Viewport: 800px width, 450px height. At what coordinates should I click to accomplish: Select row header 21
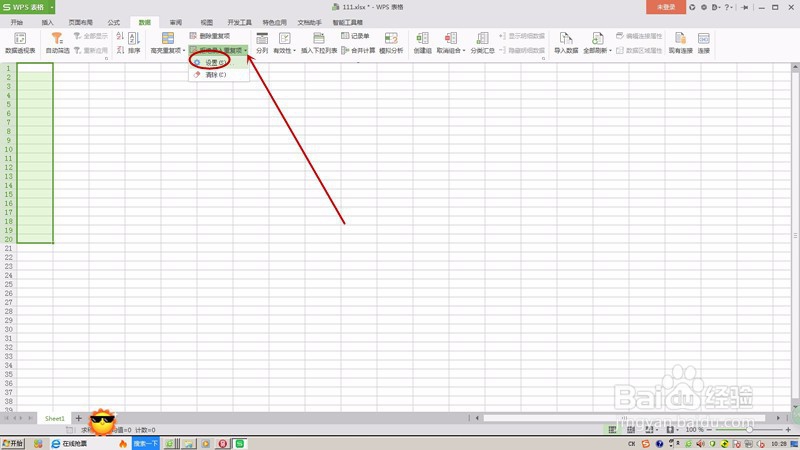pyautogui.click(x=9, y=248)
